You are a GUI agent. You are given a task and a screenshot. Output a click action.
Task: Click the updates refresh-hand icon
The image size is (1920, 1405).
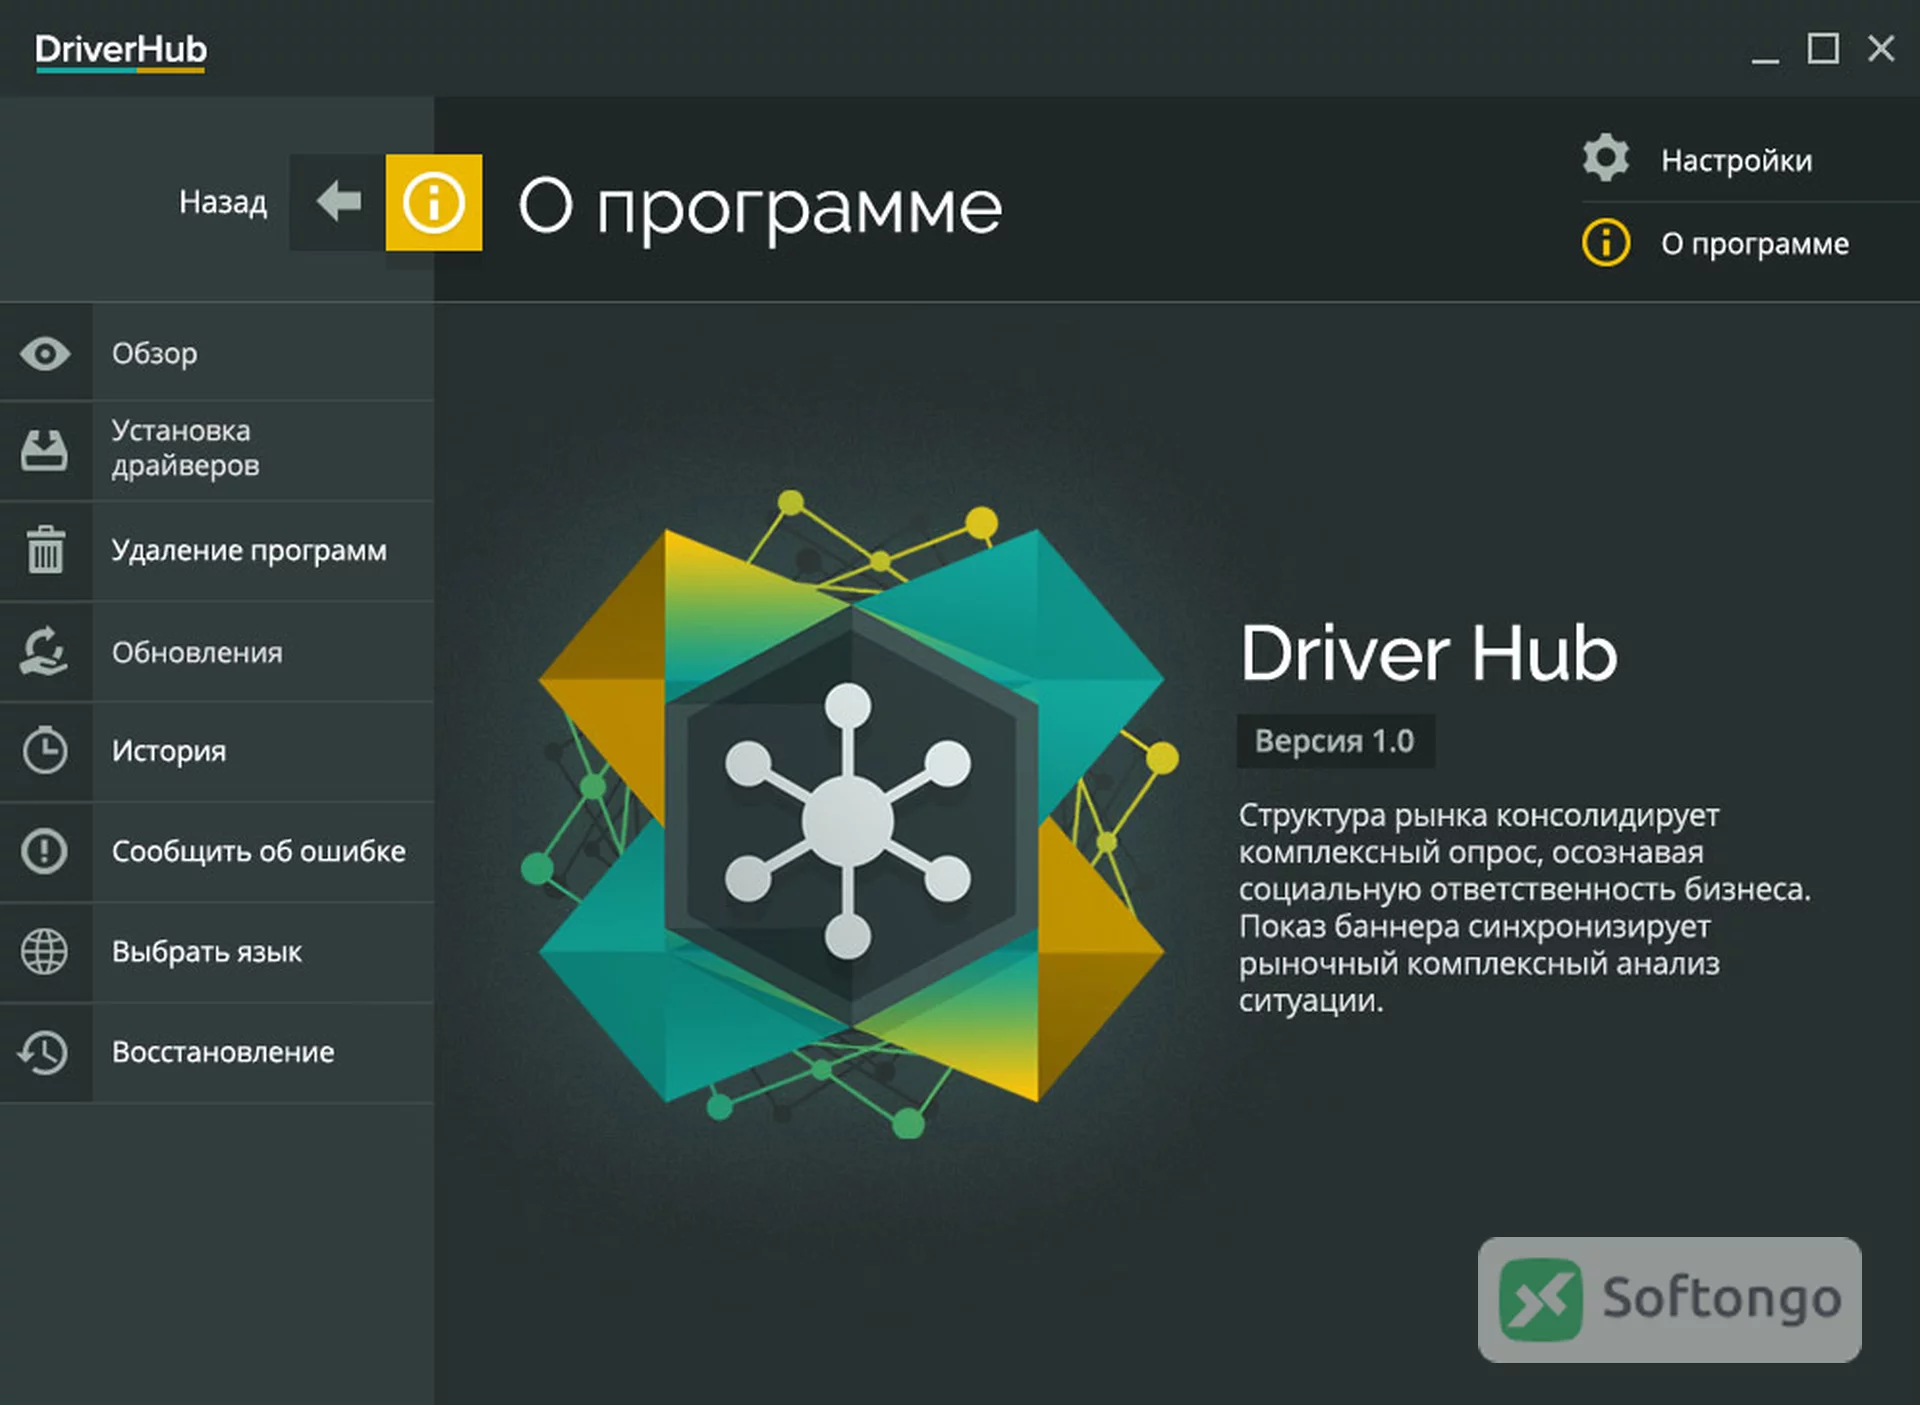tap(45, 651)
